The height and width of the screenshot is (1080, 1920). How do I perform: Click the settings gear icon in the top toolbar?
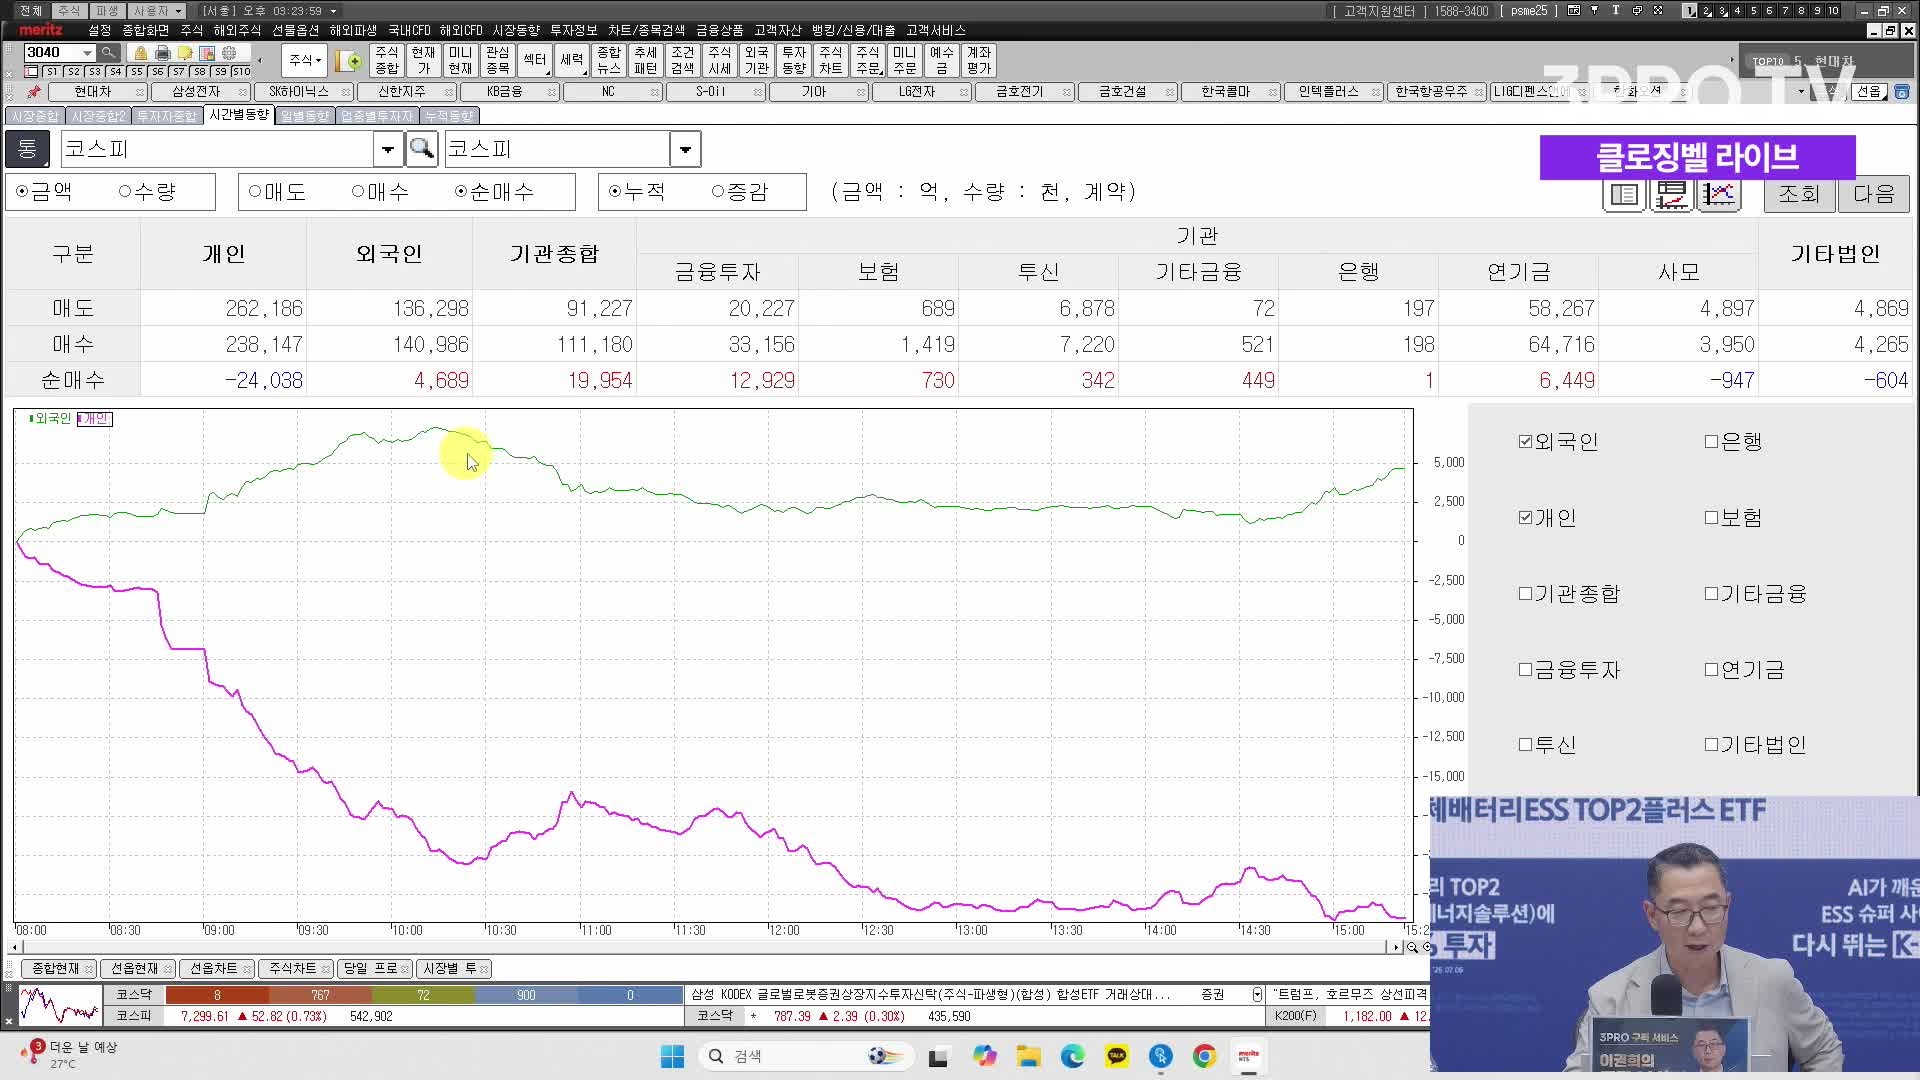pyautogui.click(x=229, y=53)
